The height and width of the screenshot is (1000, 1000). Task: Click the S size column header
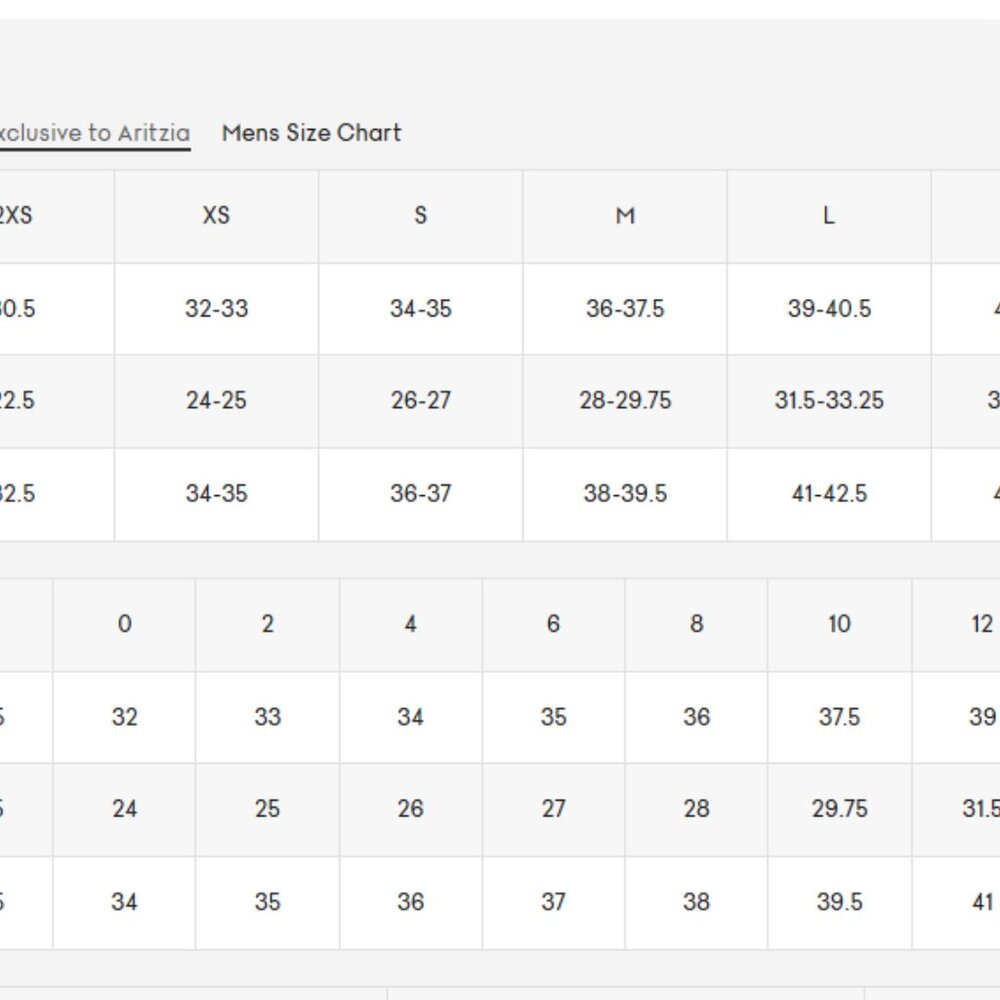[420, 216]
